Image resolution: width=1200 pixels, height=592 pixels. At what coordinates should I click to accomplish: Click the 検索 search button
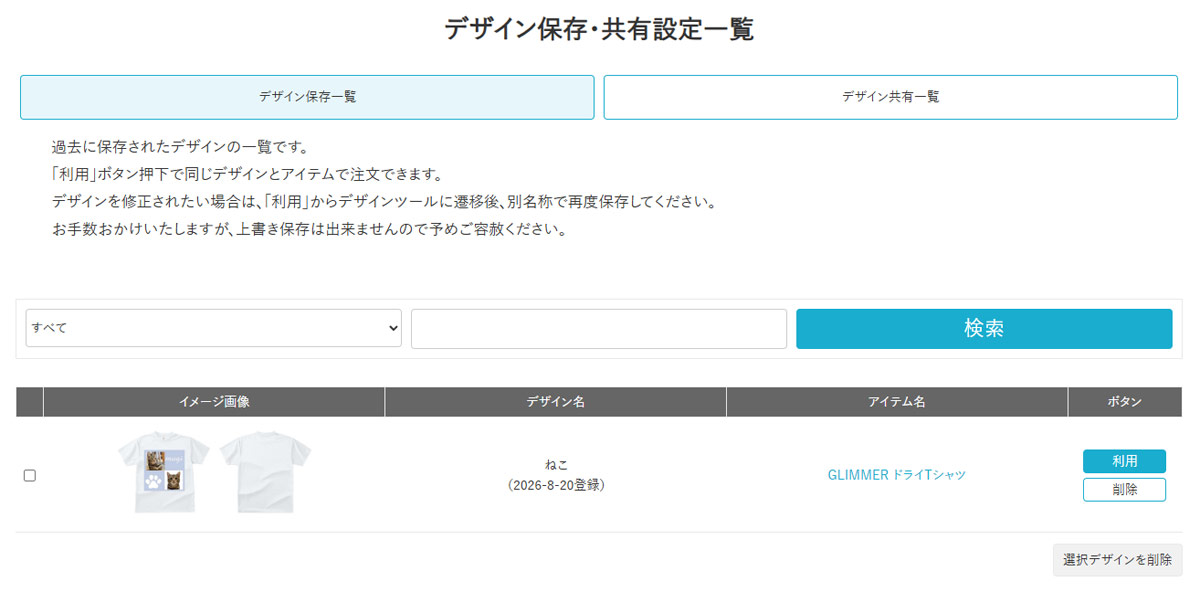984,329
